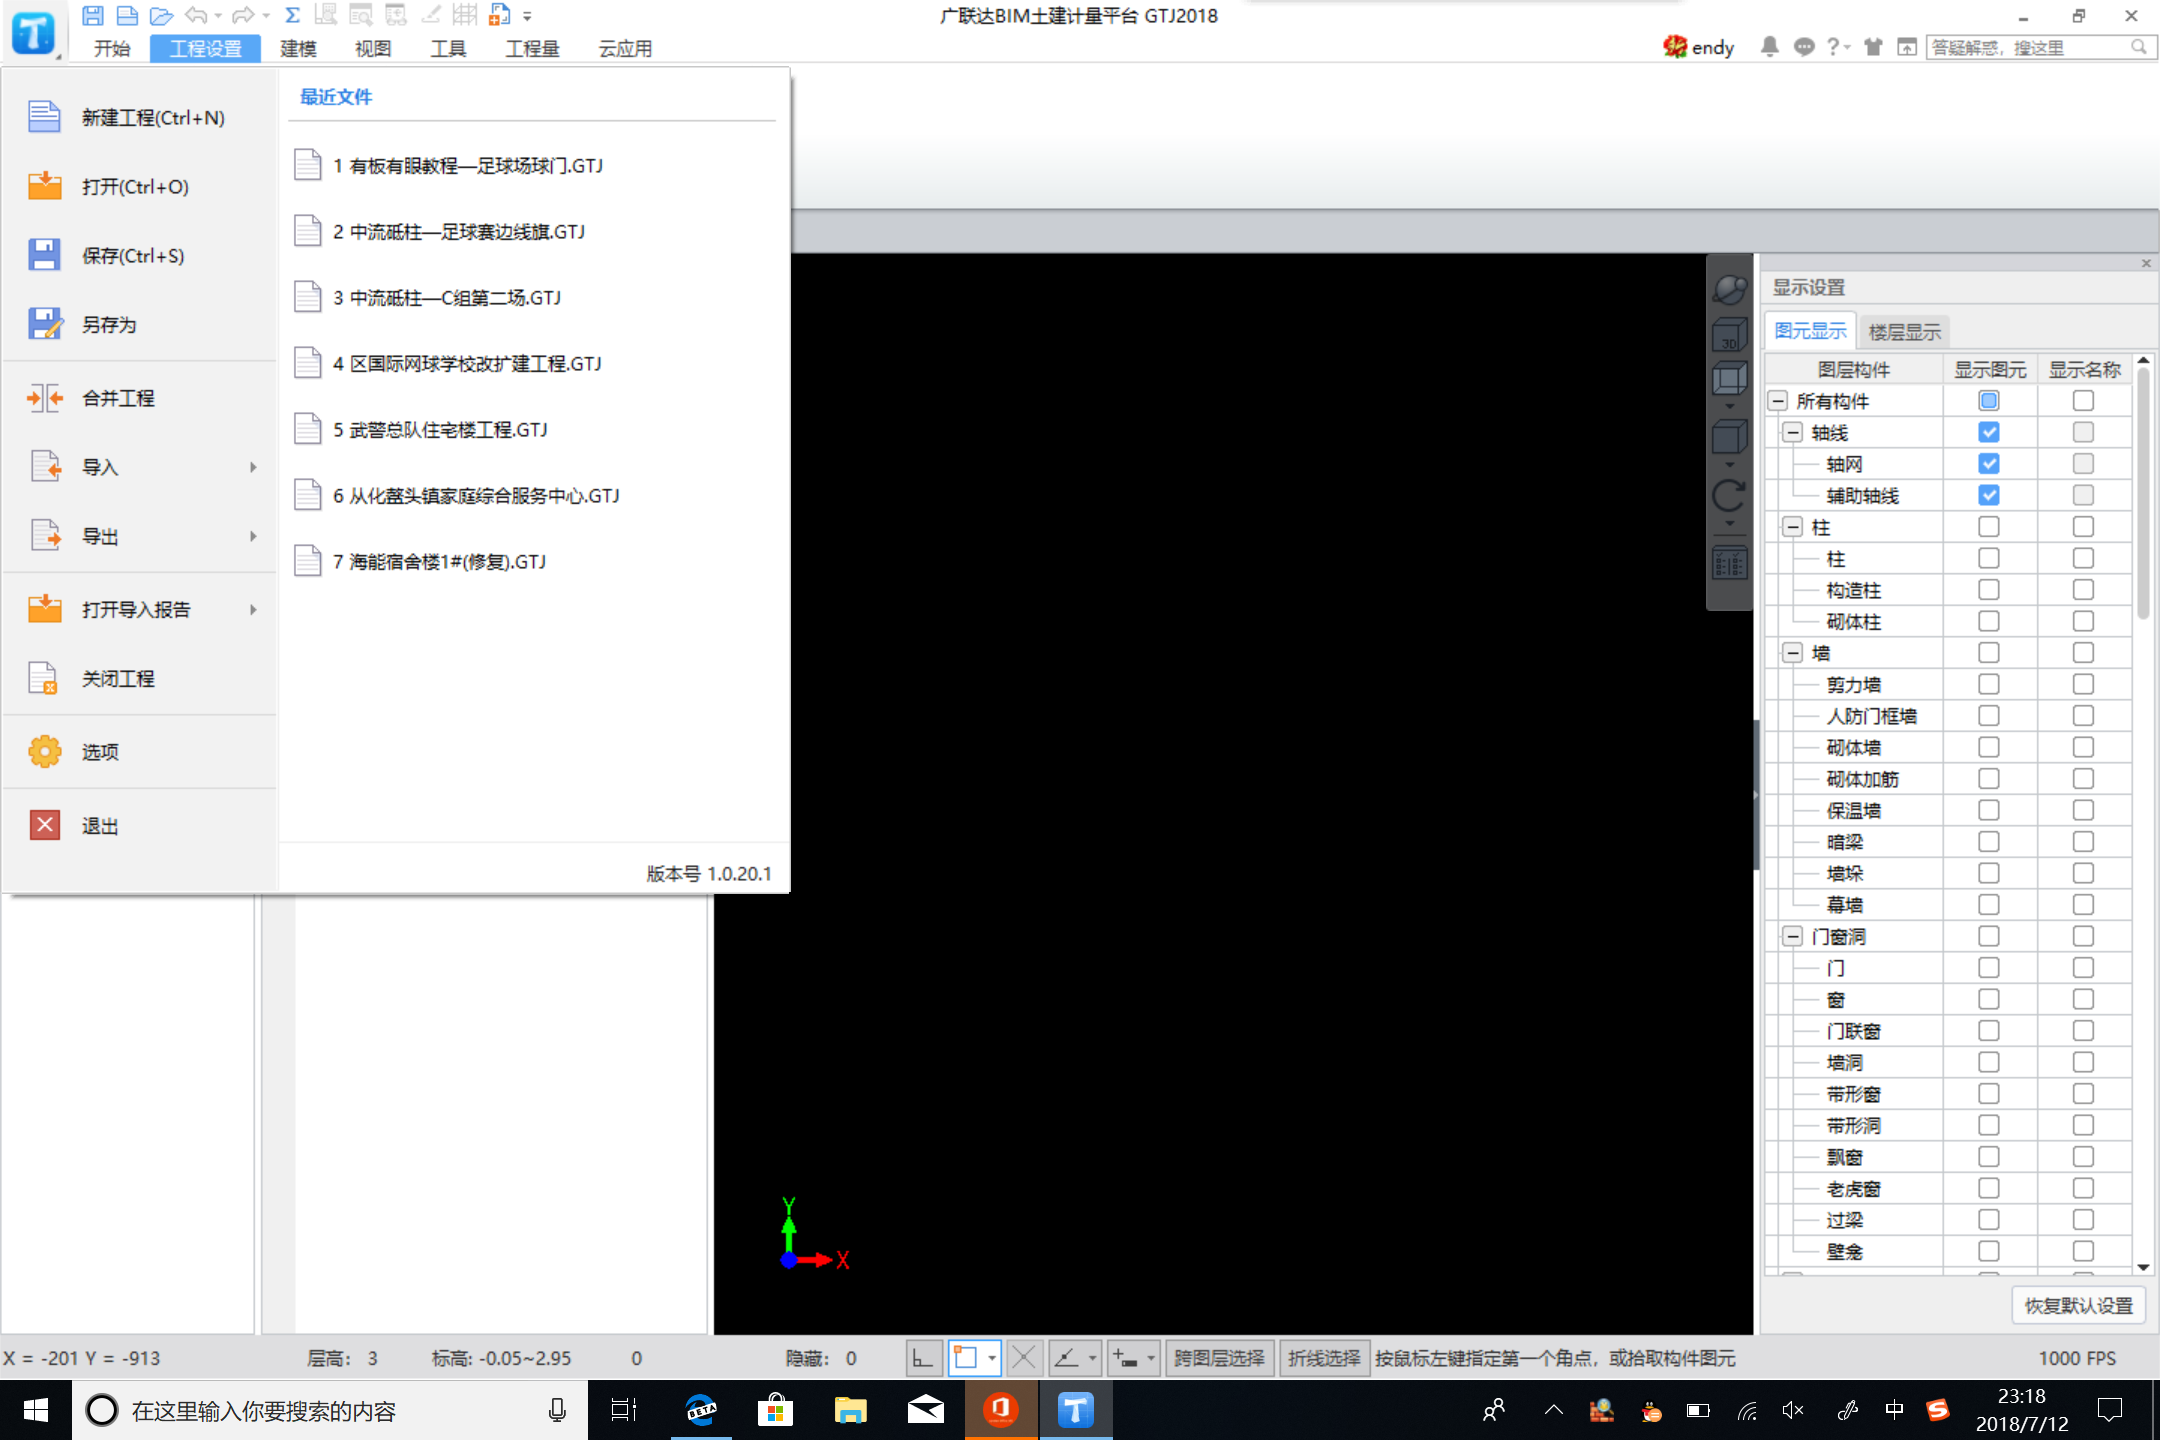The image size is (2160, 1440).
Task: Click the scroll-down arrow of display settings list
Action: pyautogui.click(x=2143, y=1267)
